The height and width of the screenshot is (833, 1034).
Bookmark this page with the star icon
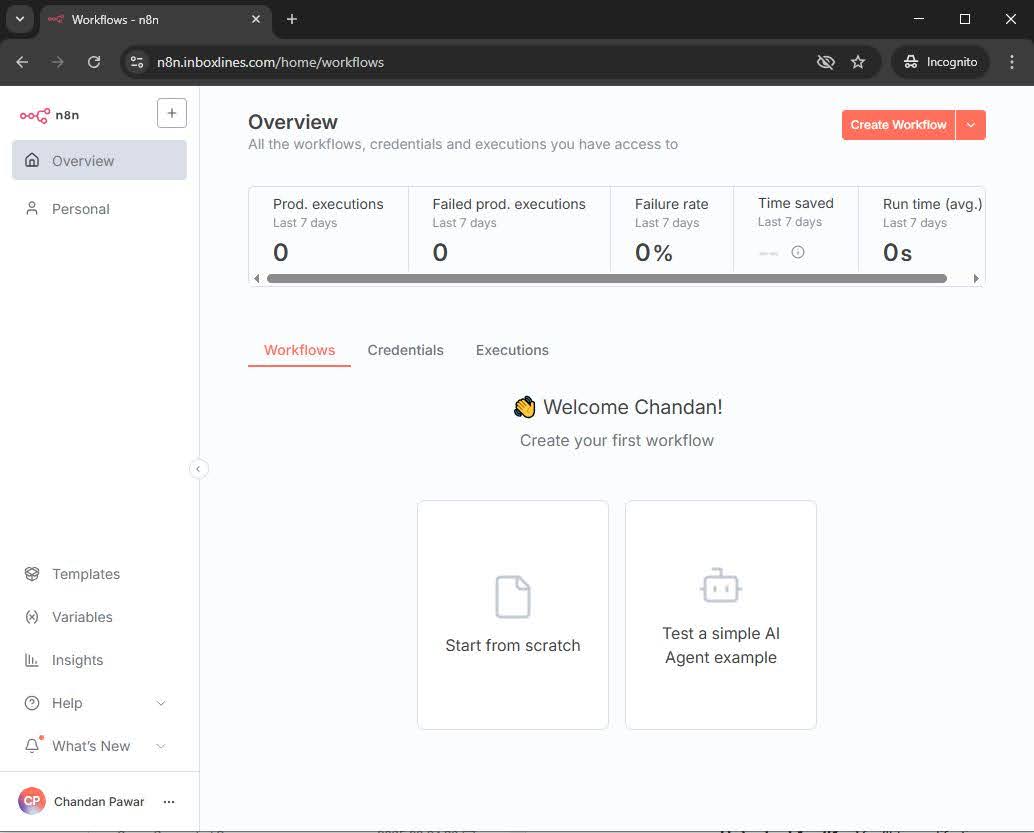coord(858,62)
